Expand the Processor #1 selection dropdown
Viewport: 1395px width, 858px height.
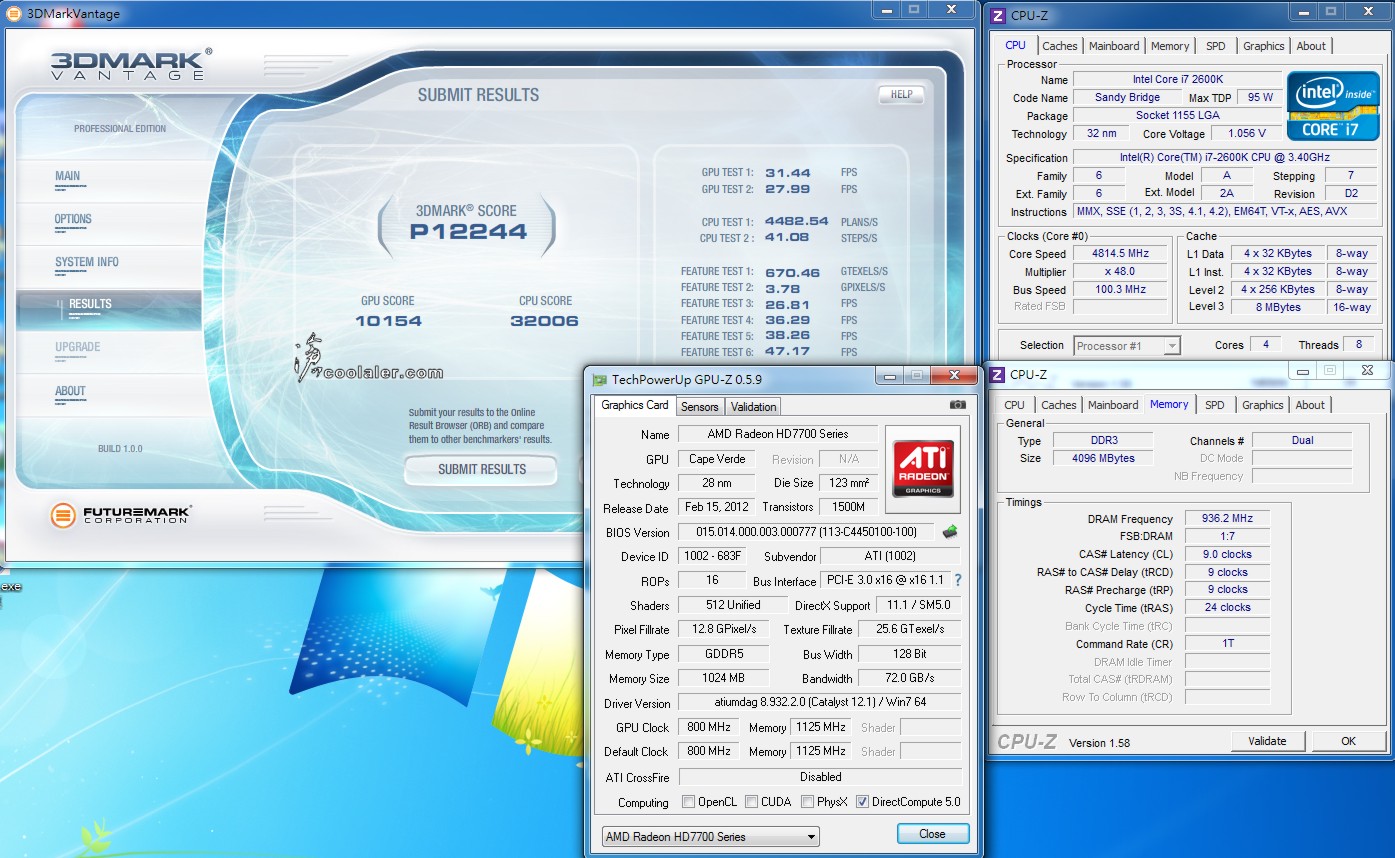1127,346
